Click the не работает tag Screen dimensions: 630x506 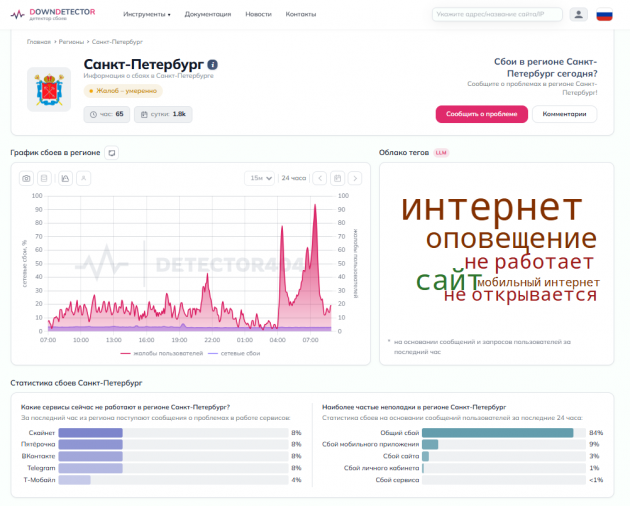529,262
